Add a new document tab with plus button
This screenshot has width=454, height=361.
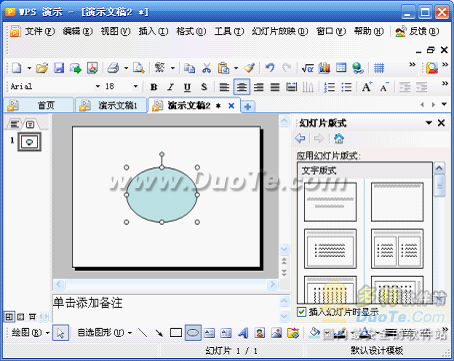pos(248,106)
